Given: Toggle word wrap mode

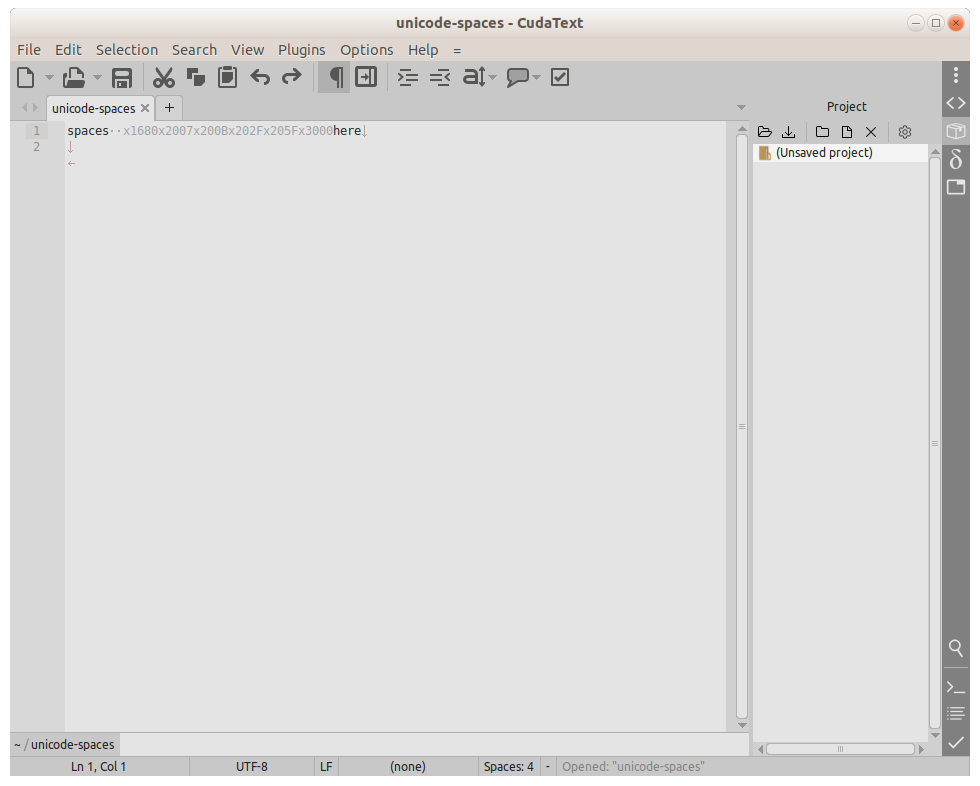Looking at the screenshot, I should (x=365, y=77).
